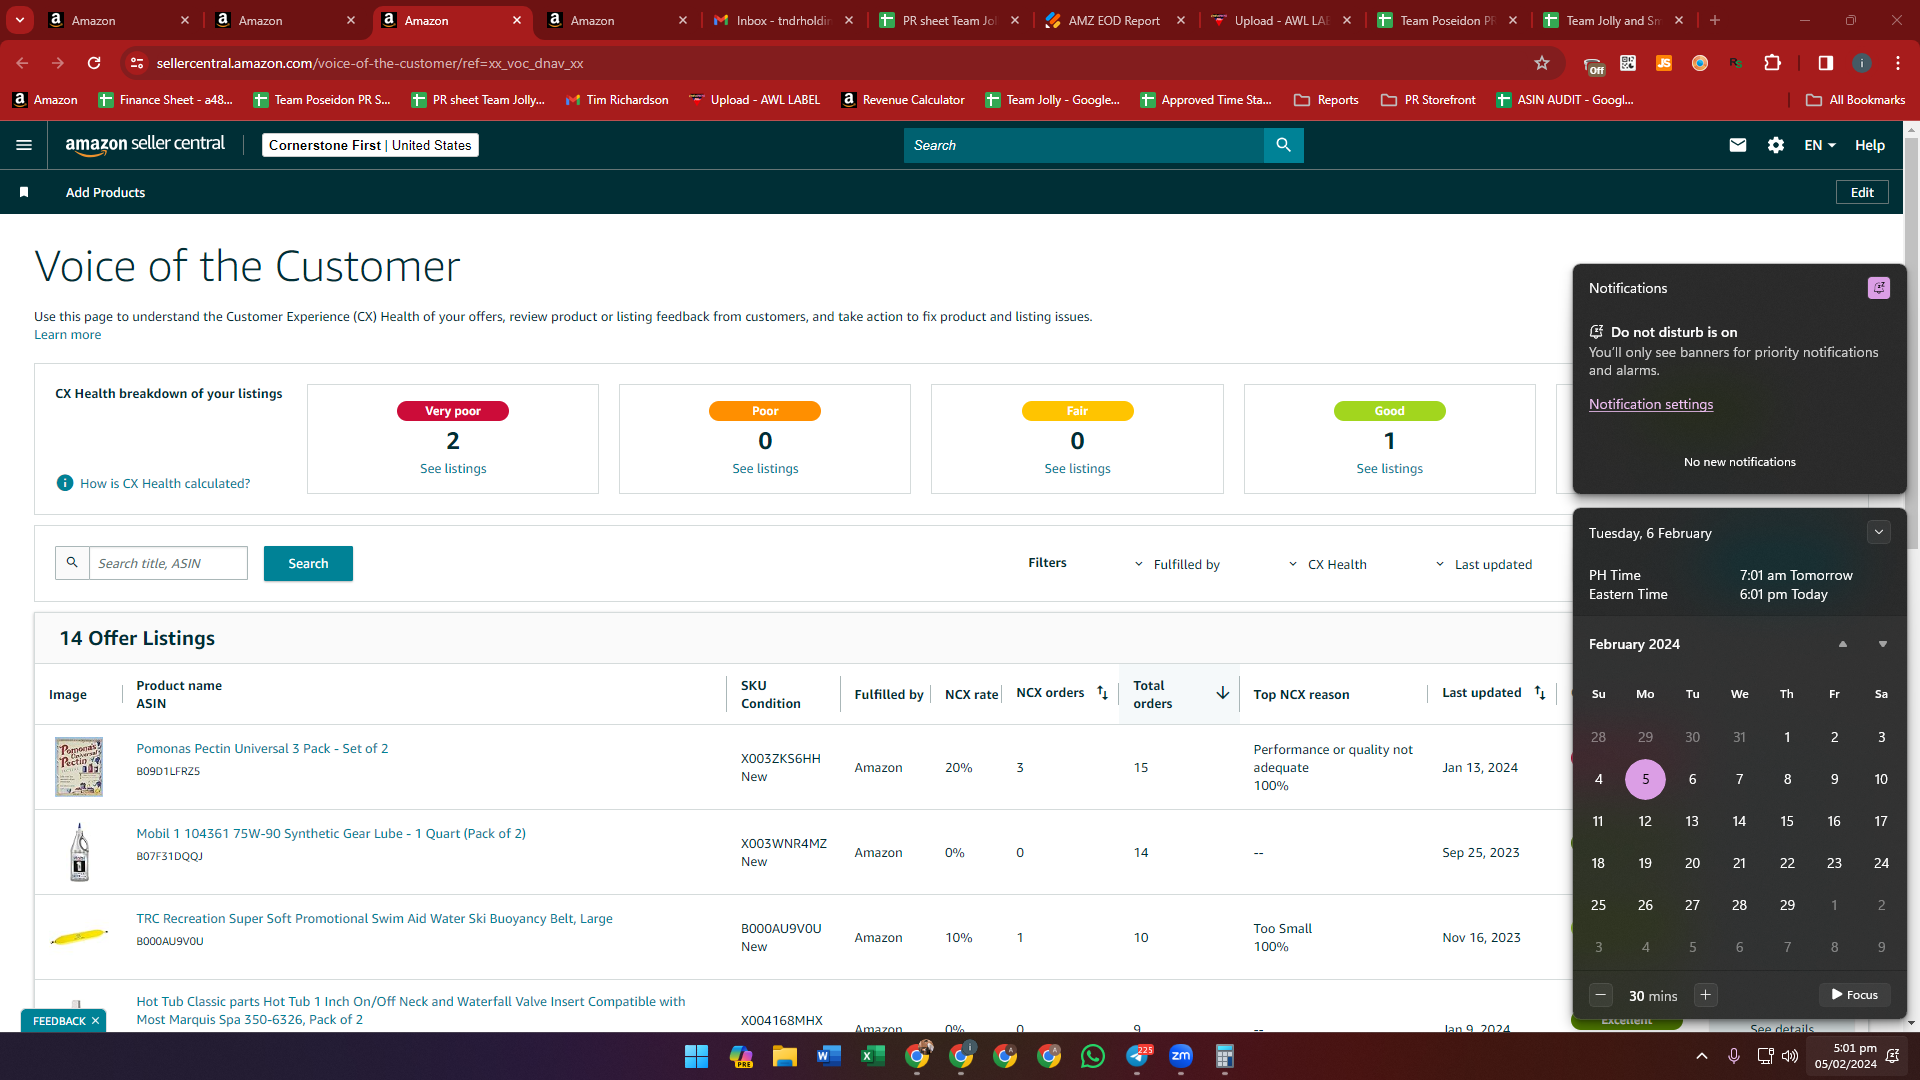Open the EN language dropdown
This screenshot has height=1080, width=1920.
tap(1819, 145)
